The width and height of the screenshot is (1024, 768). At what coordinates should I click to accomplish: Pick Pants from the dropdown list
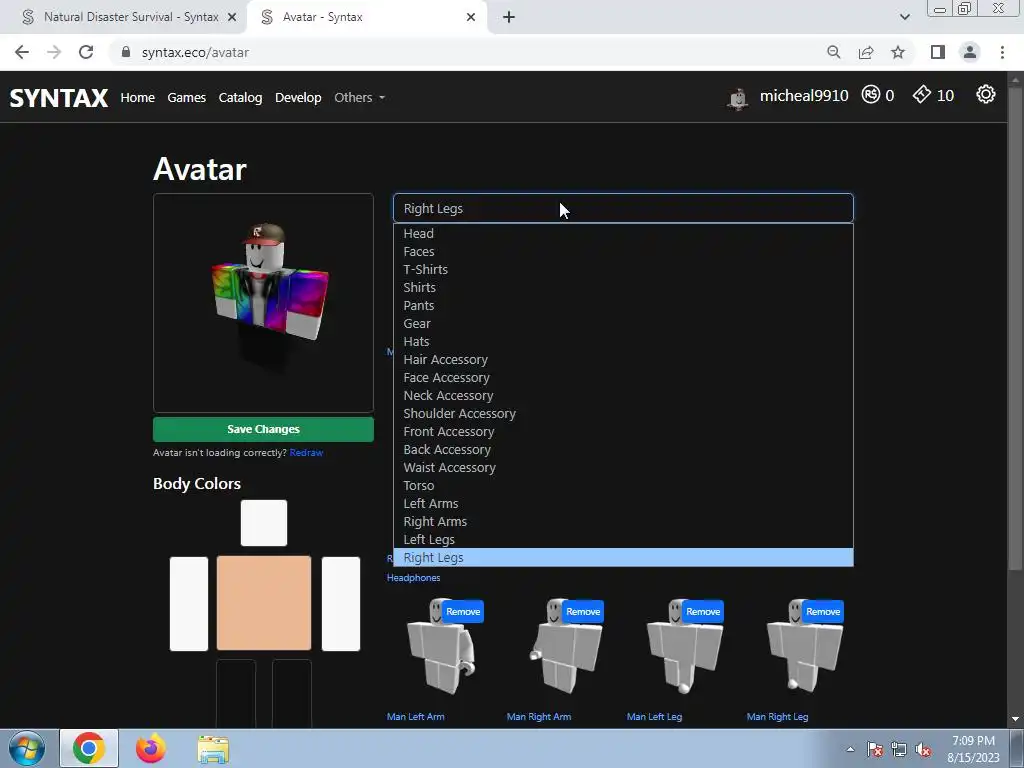pyautogui.click(x=623, y=305)
